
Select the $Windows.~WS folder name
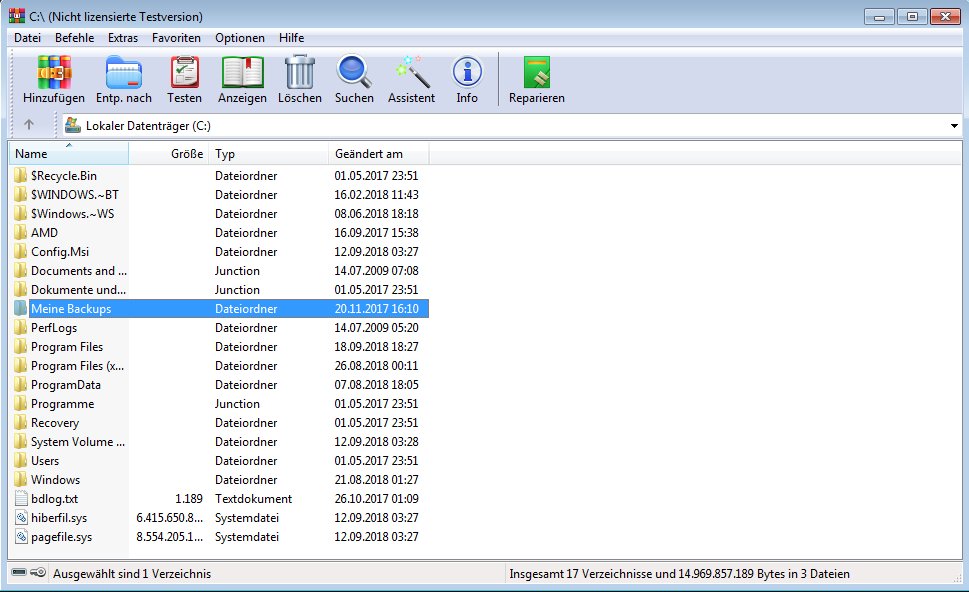(x=72, y=214)
